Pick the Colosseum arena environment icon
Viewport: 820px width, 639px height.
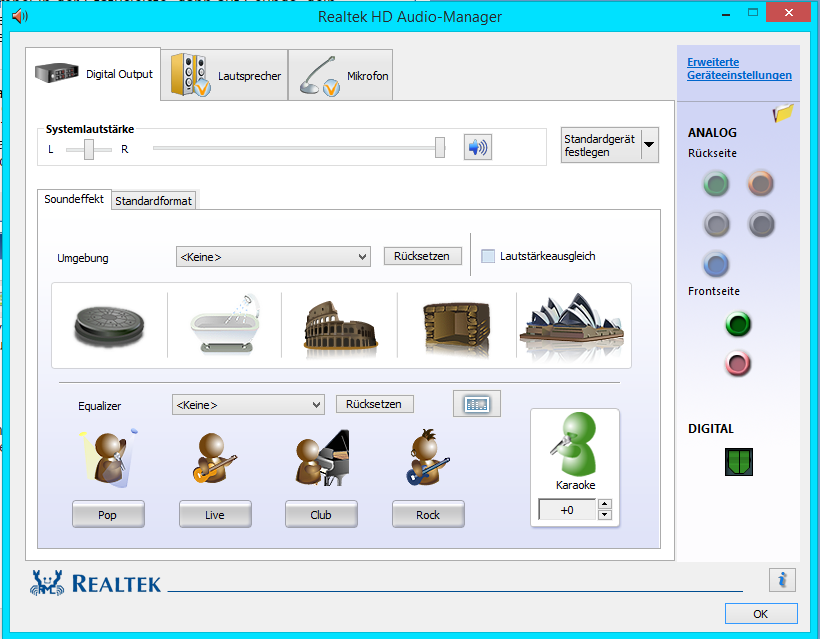[x=340, y=326]
